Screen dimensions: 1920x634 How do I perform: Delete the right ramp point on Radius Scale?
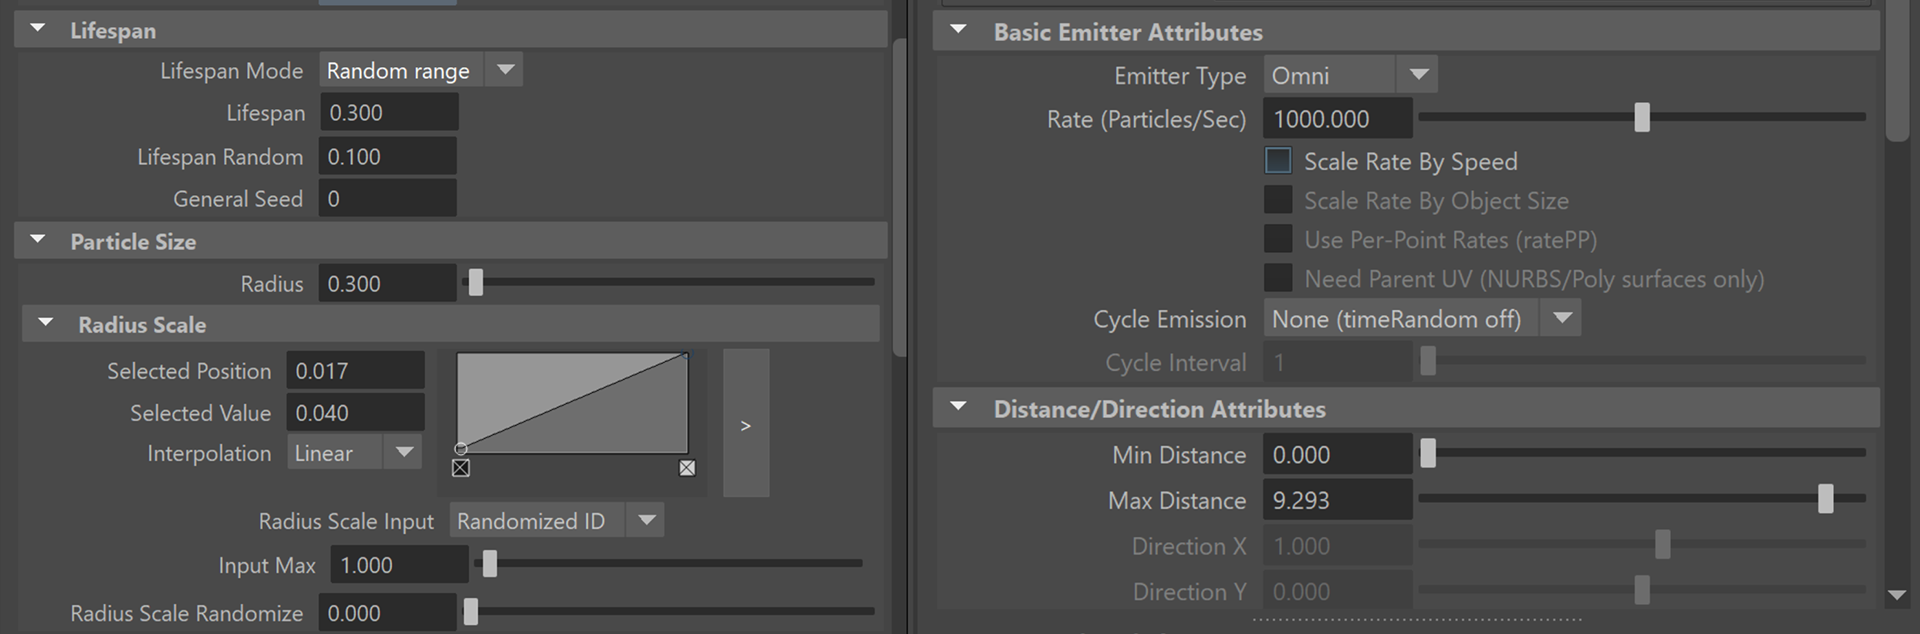point(687,468)
